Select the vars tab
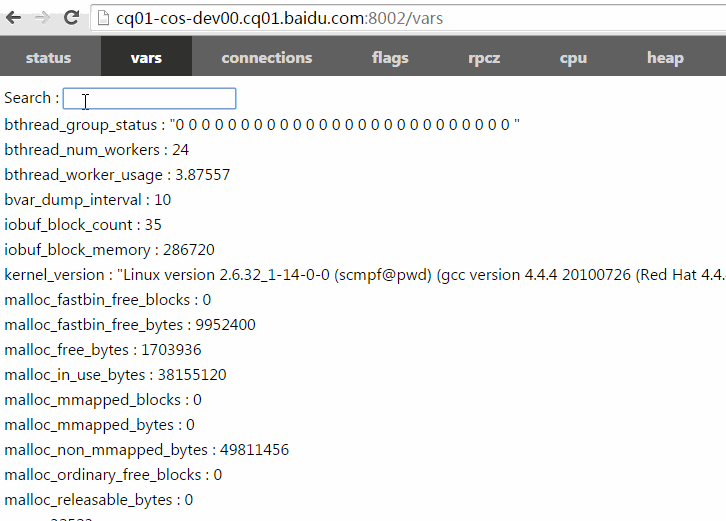The height and width of the screenshot is (521, 726). tap(146, 58)
